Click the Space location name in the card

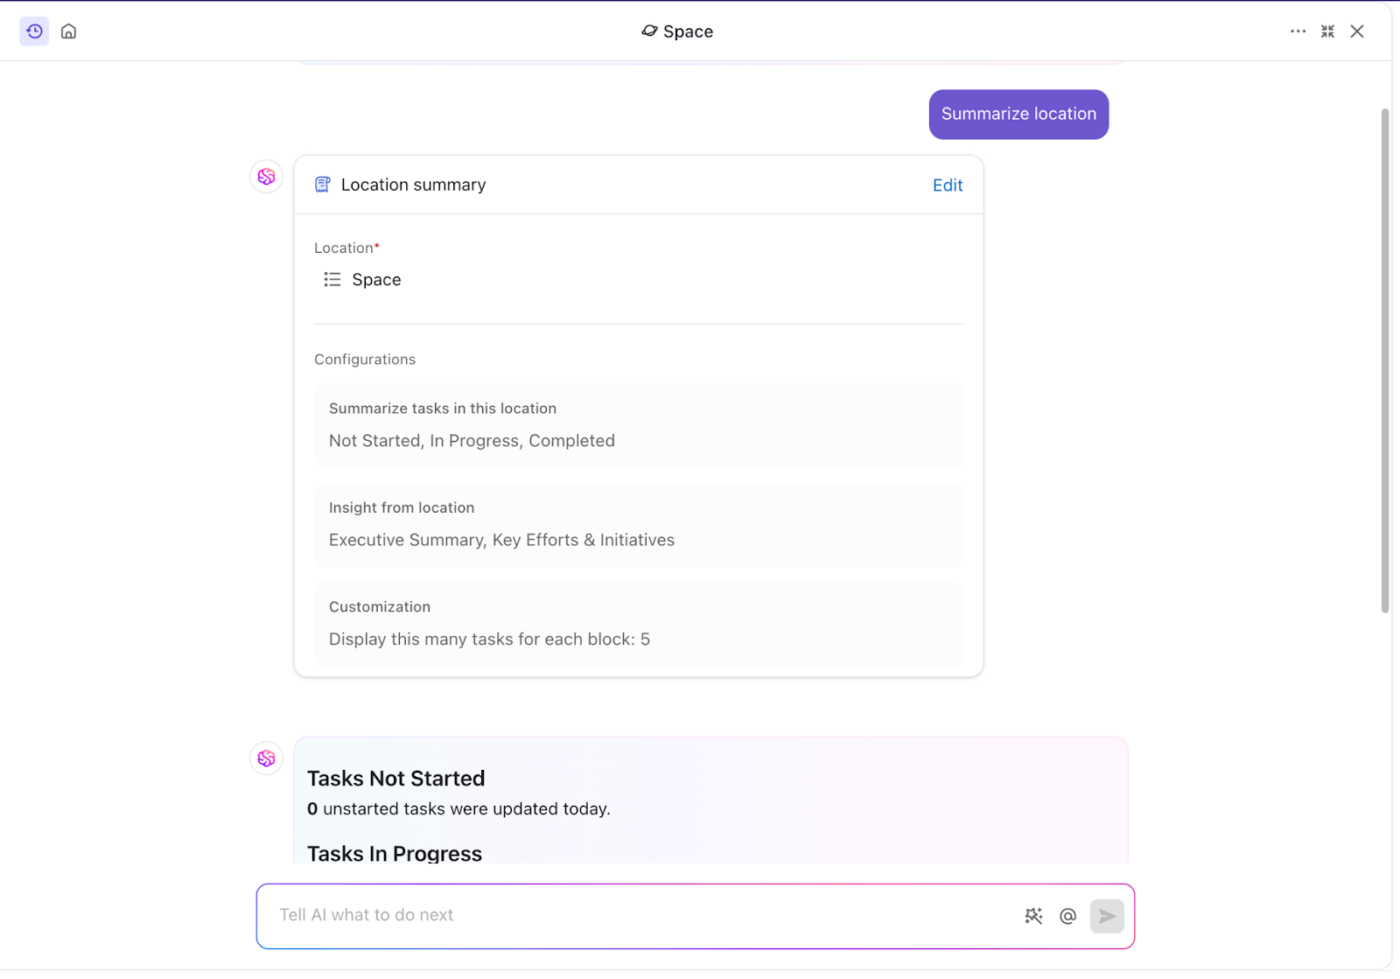[x=376, y=280]
